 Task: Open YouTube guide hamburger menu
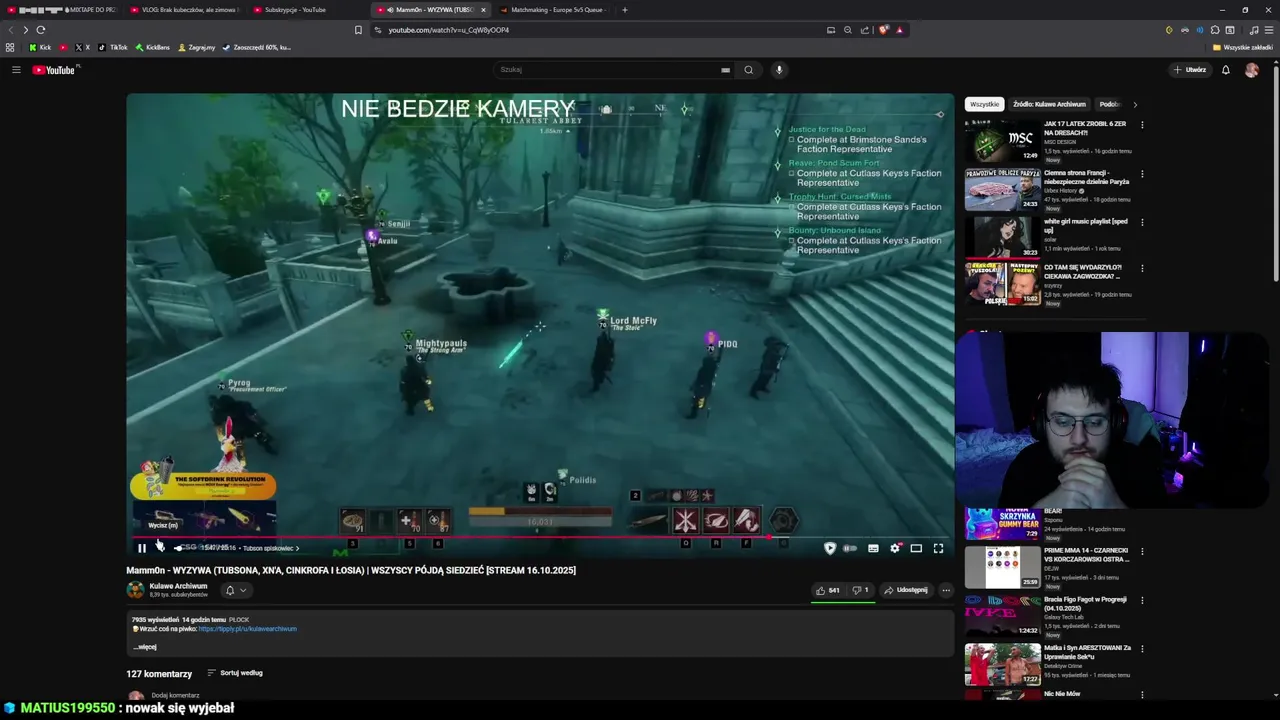(16, 70)
